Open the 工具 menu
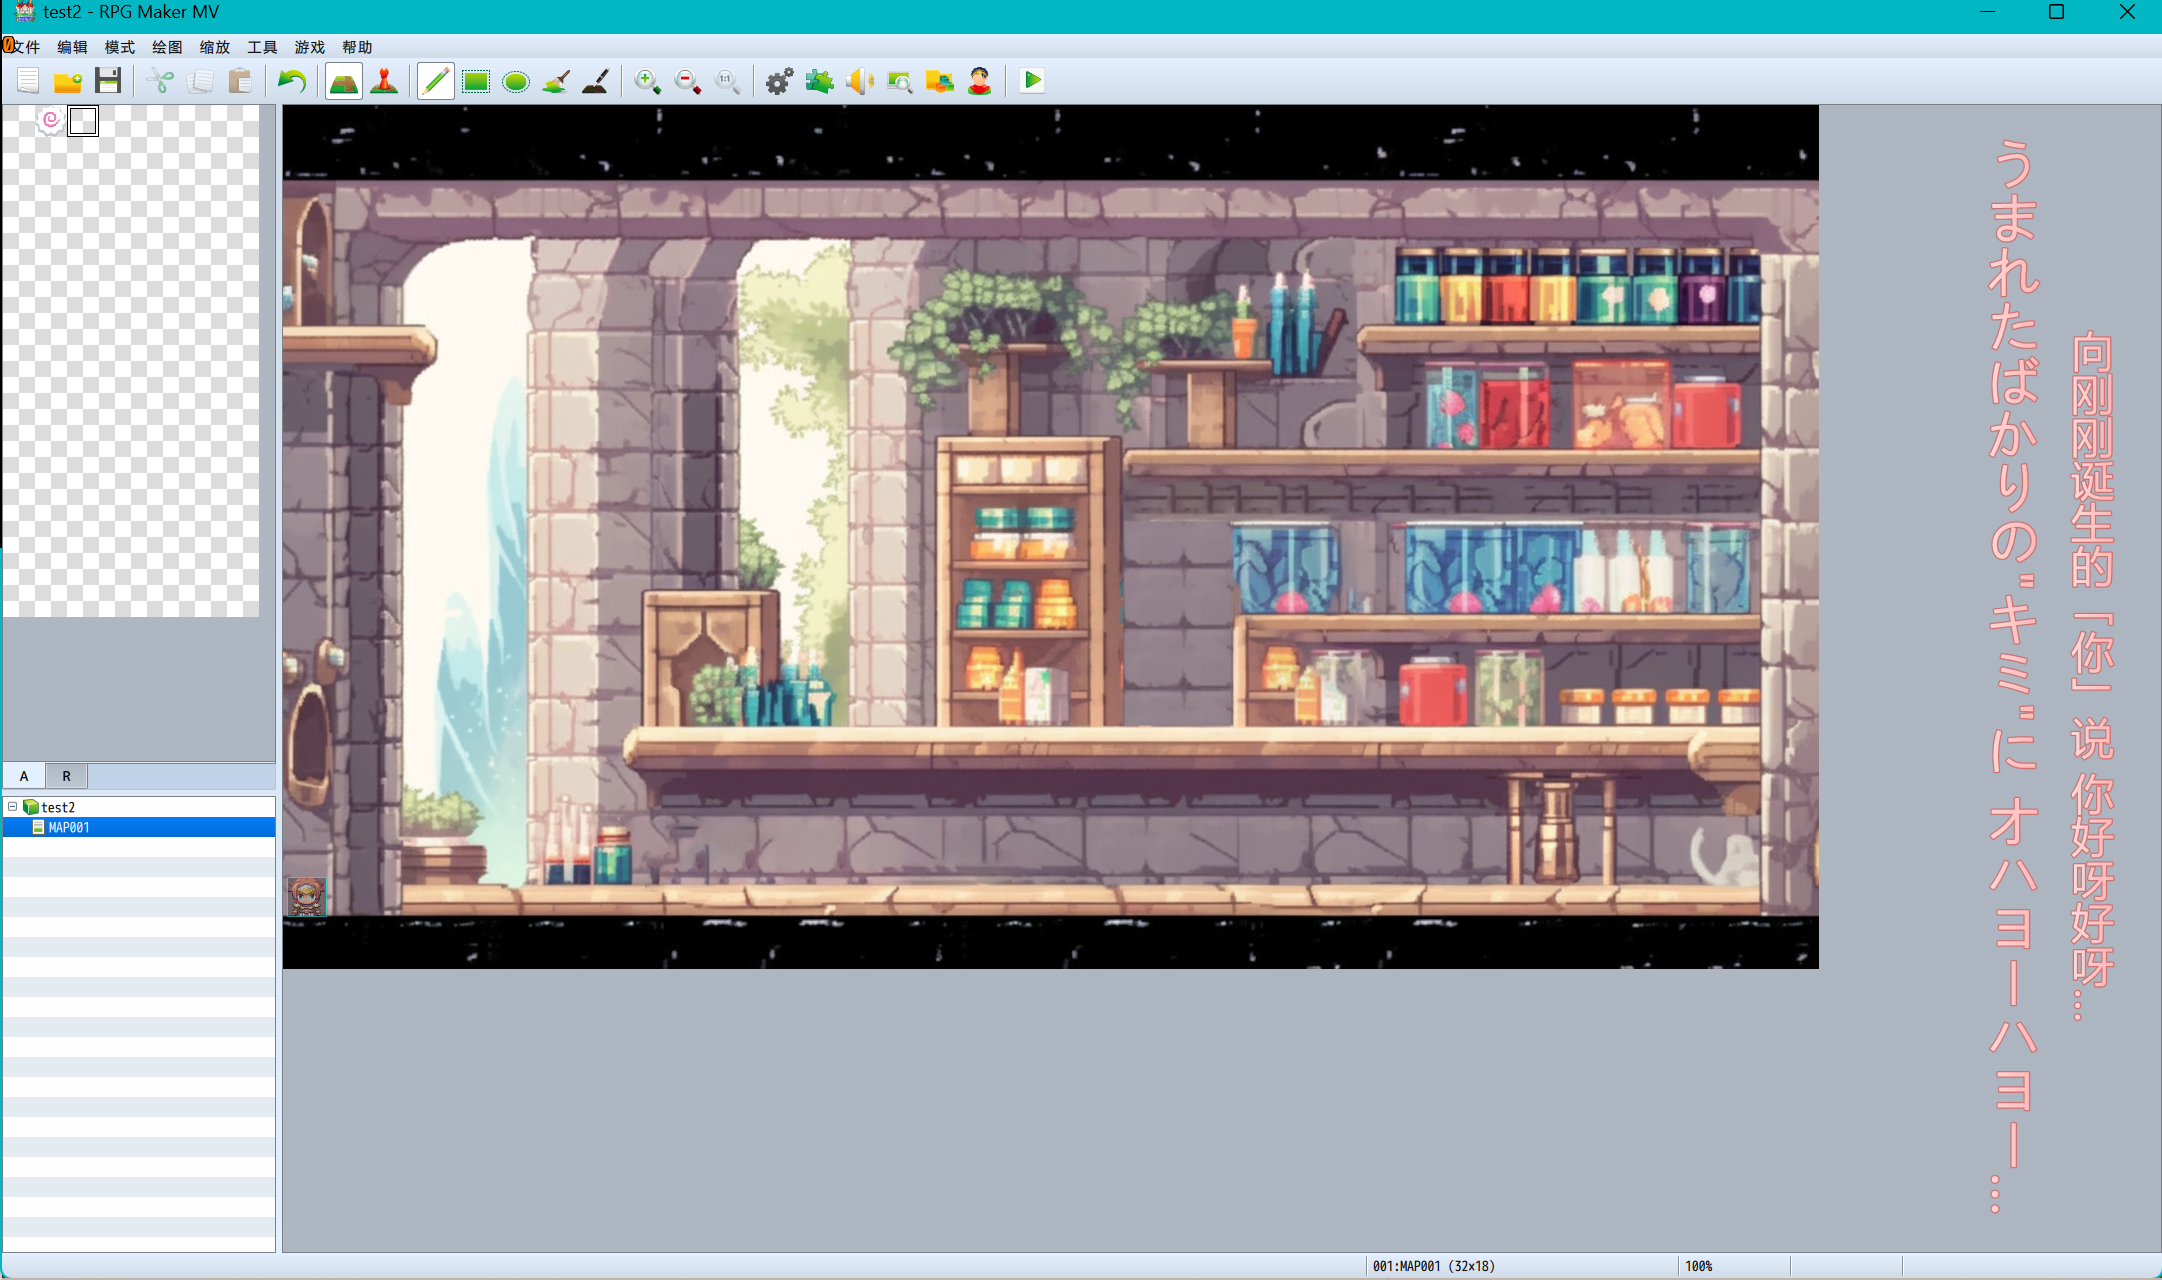This screenshot has height=1280, width=2162. (262, 47)
